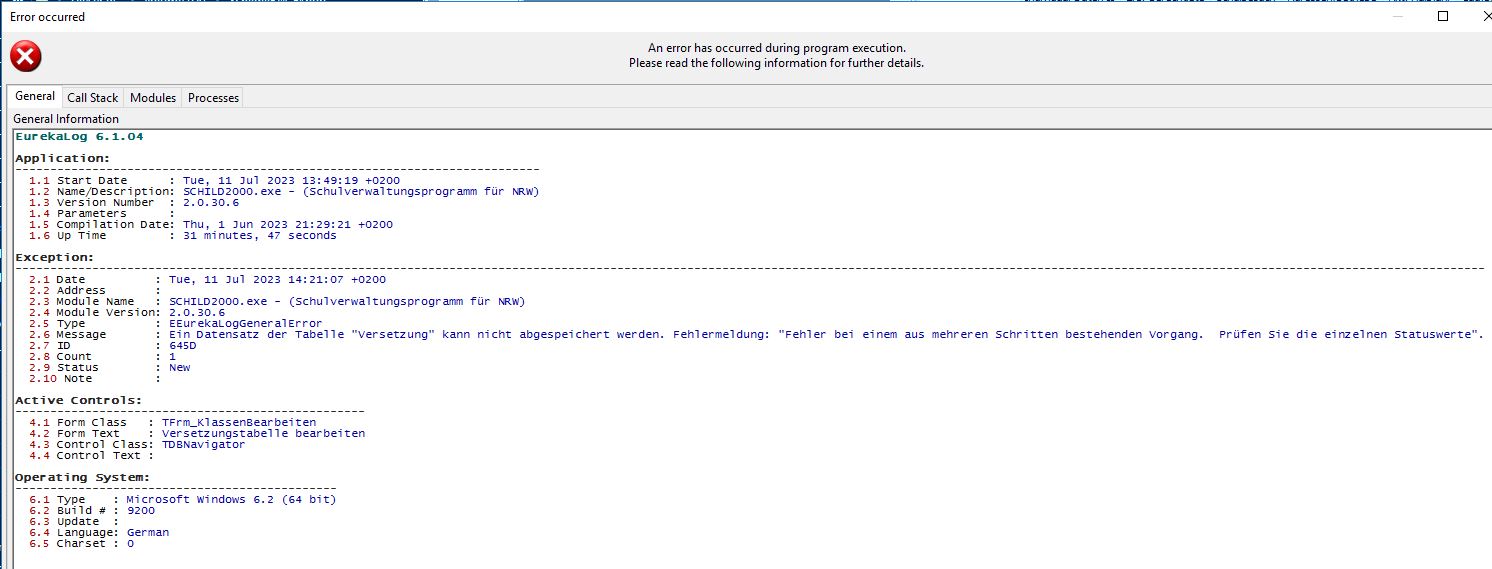Click the 'Please read the following information' line
The height and width of the screenshot is (569, 1492).
[776, 62]
